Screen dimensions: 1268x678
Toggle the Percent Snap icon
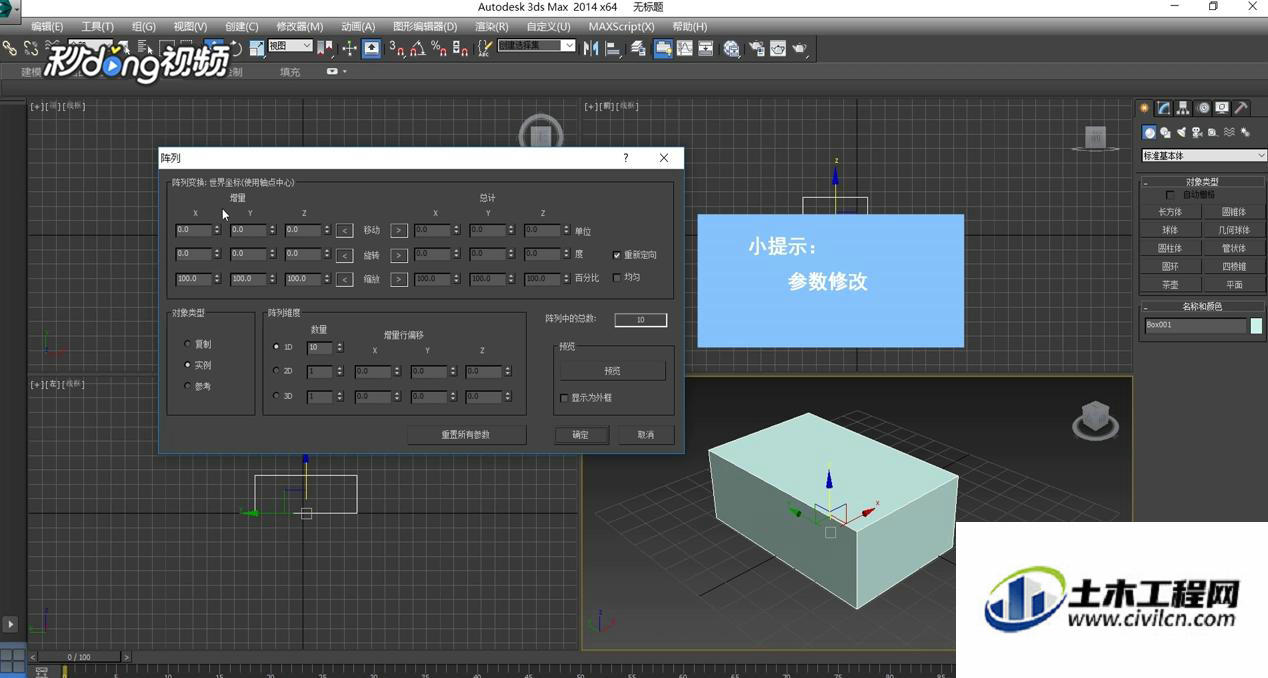click(x=439, y=48)
